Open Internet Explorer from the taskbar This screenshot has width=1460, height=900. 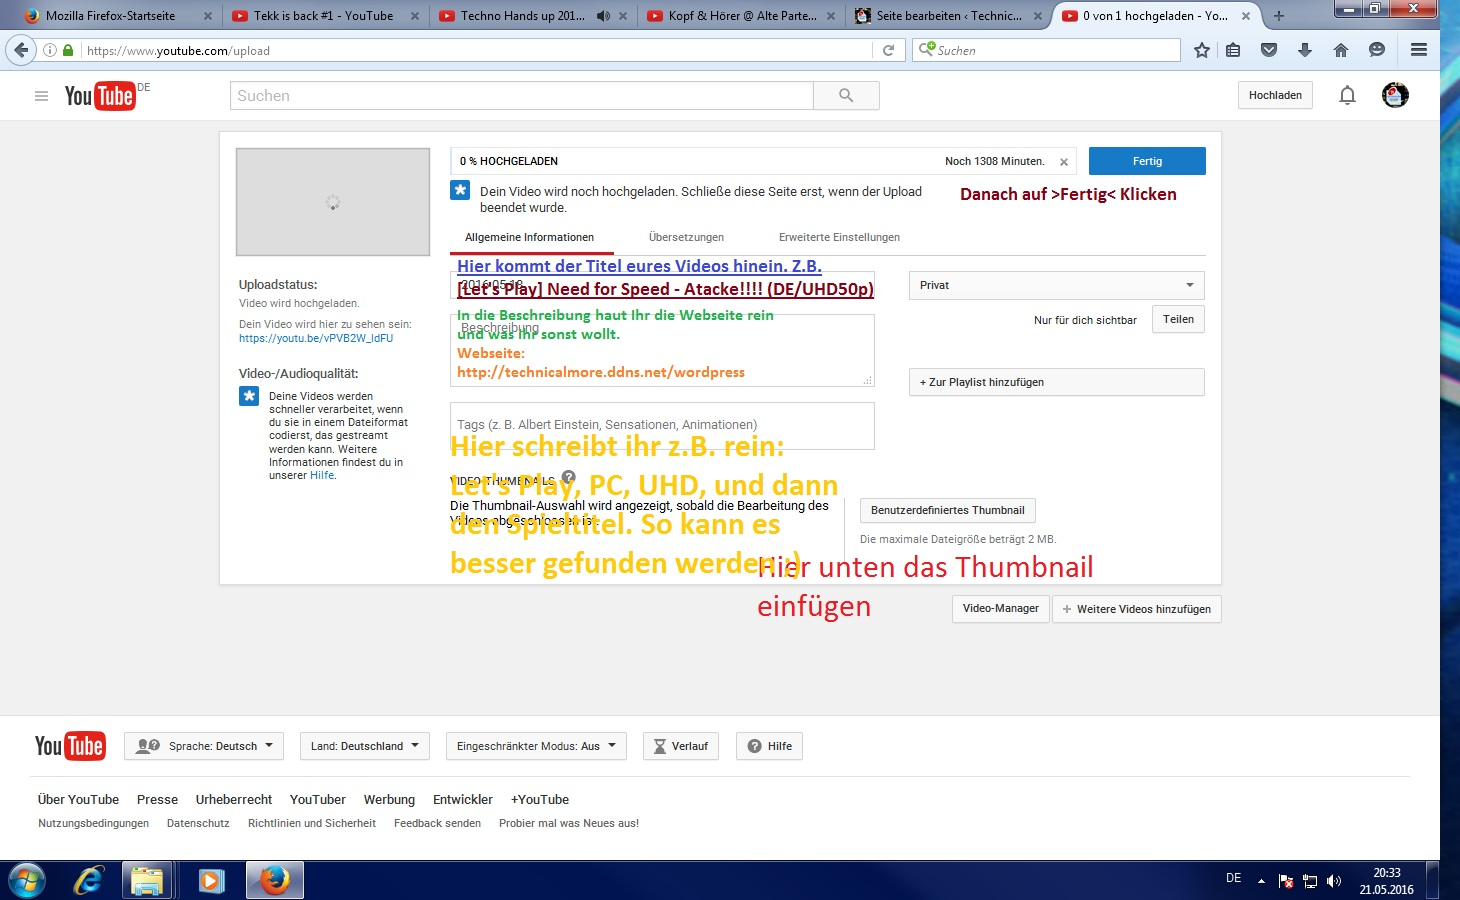88,880
